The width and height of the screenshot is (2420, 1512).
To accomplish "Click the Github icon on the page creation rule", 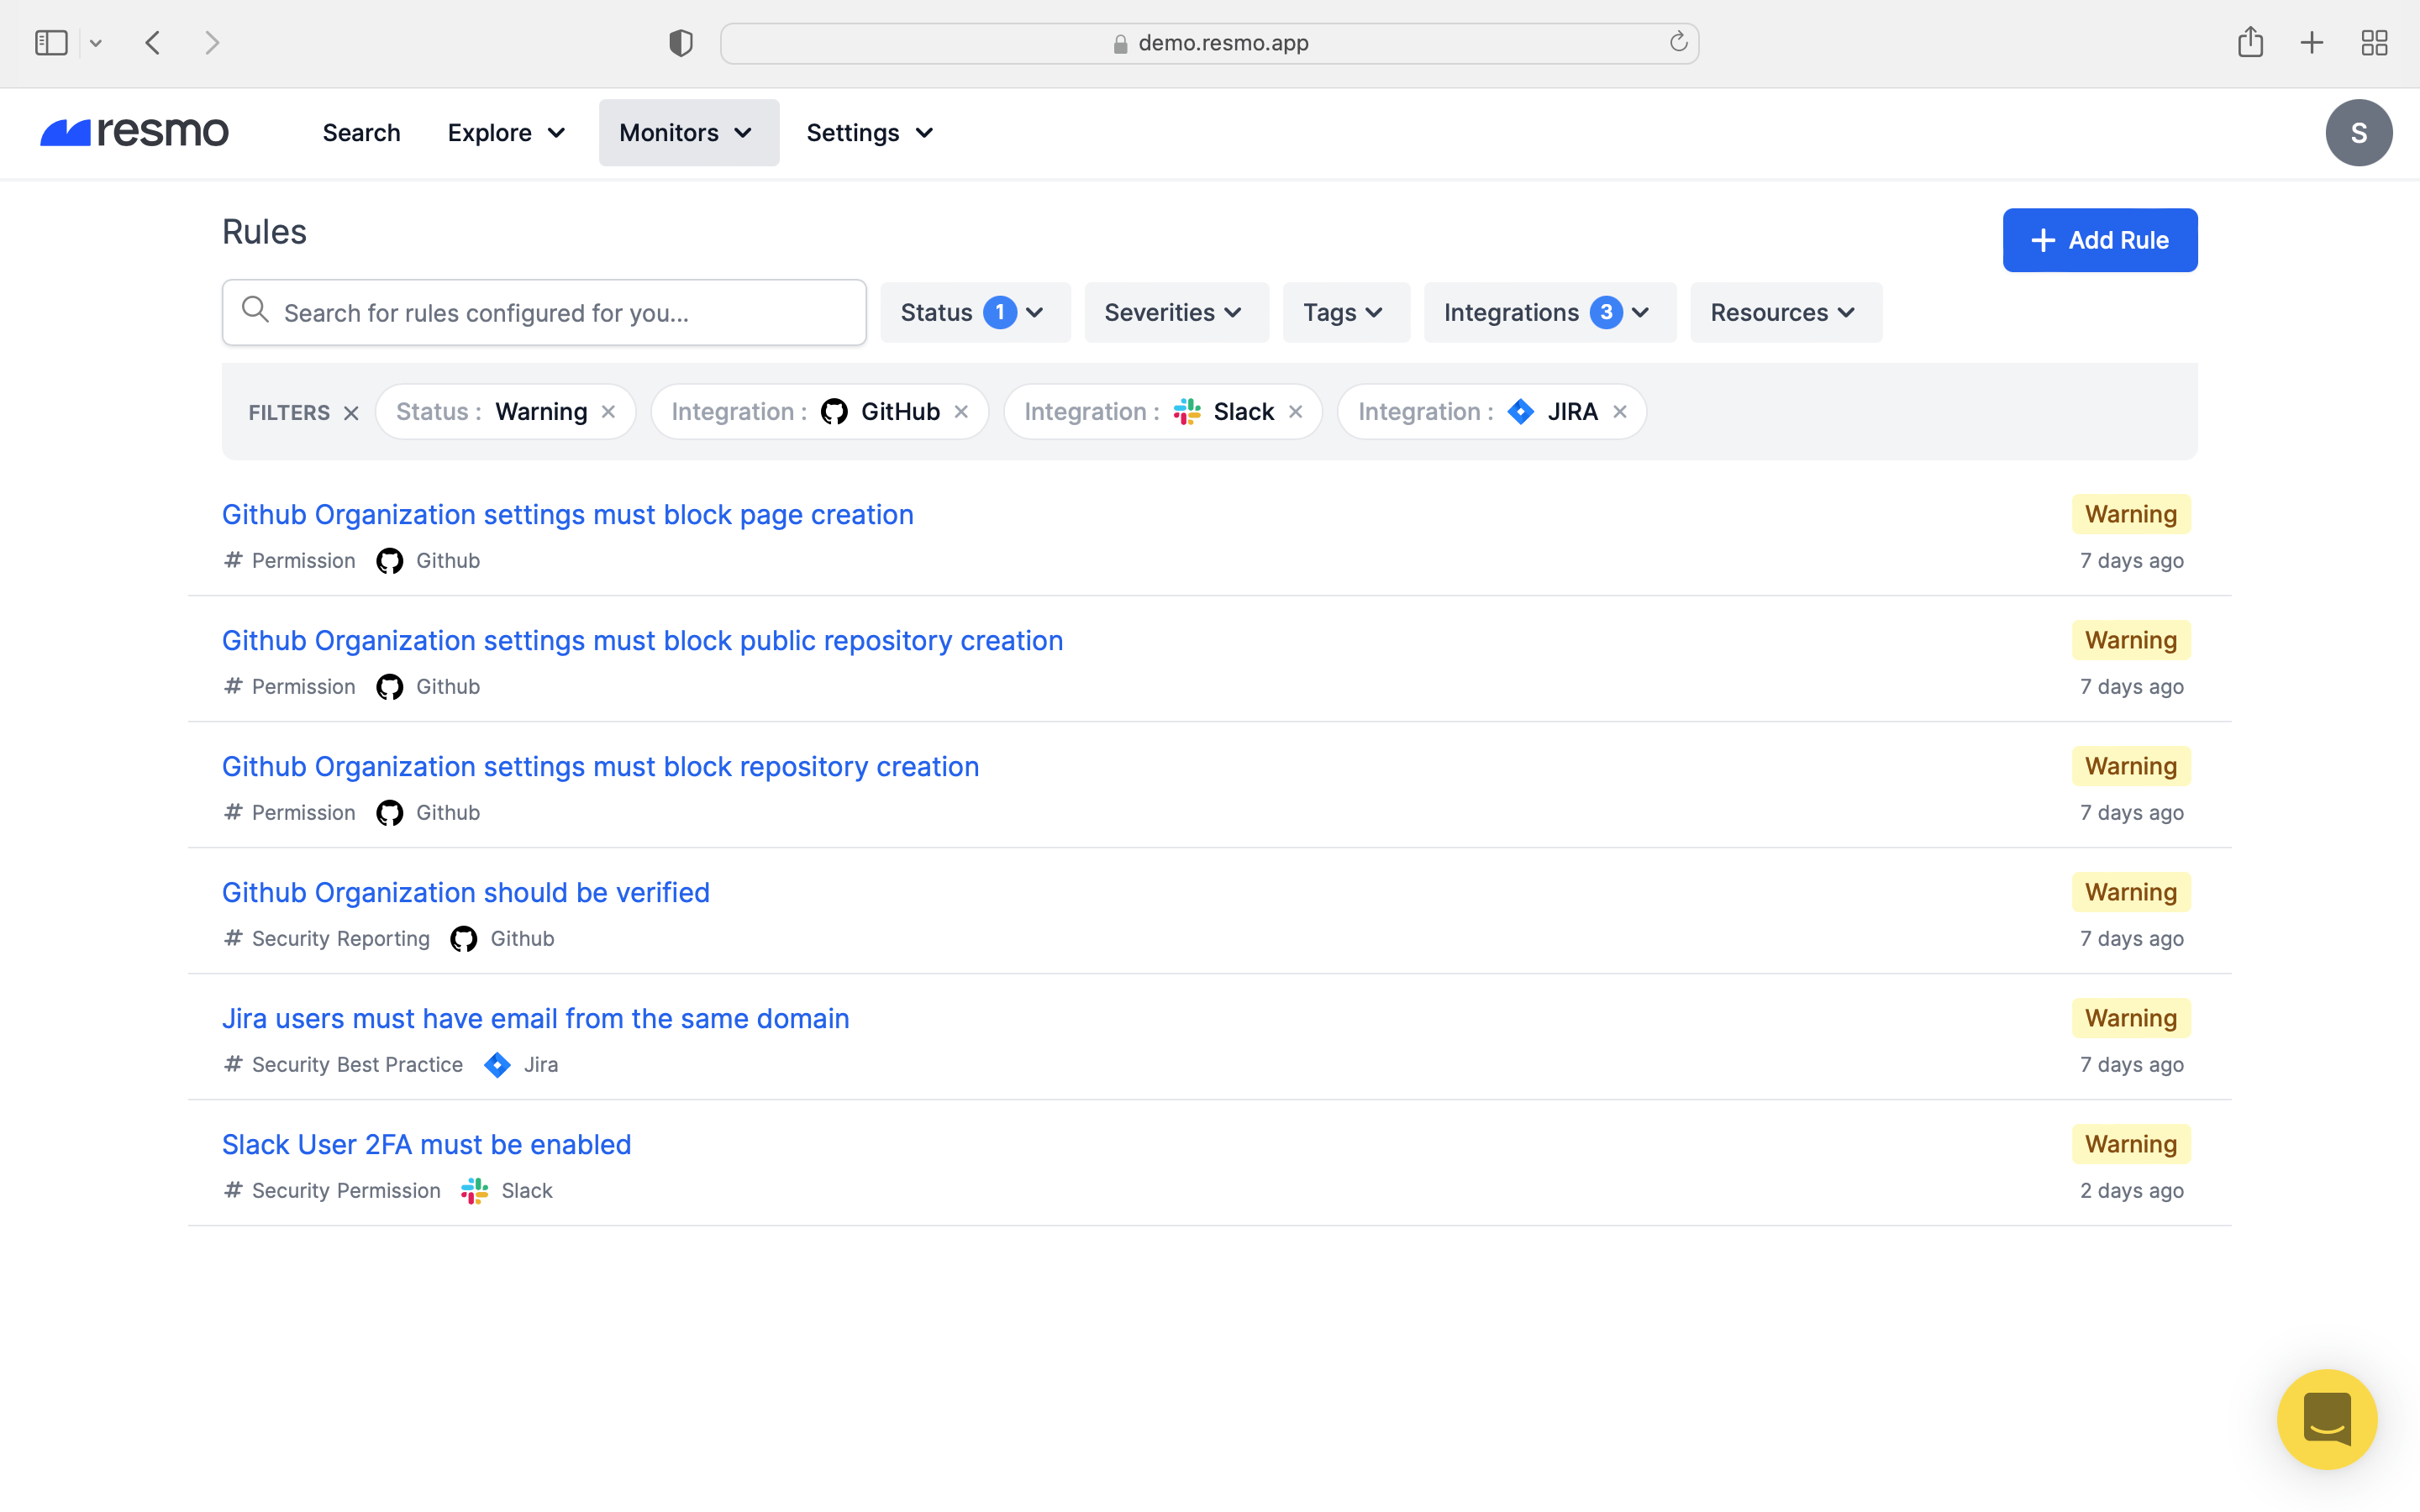I will tap(389, 561).
